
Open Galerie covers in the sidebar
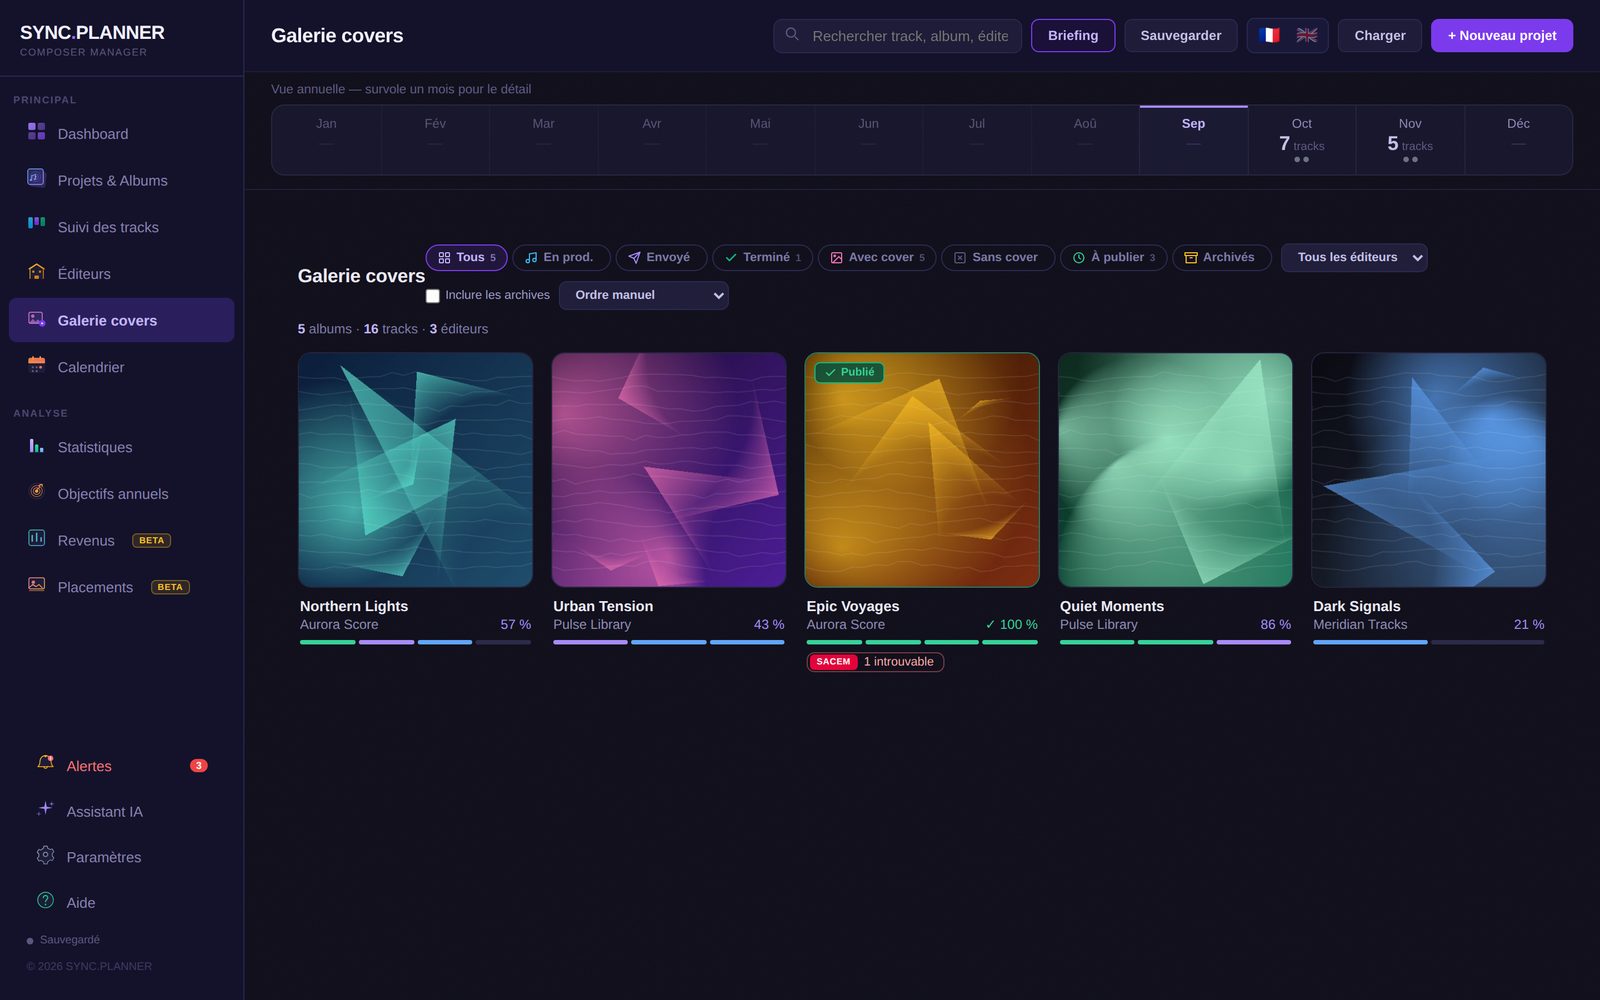(x=122, y=320)
